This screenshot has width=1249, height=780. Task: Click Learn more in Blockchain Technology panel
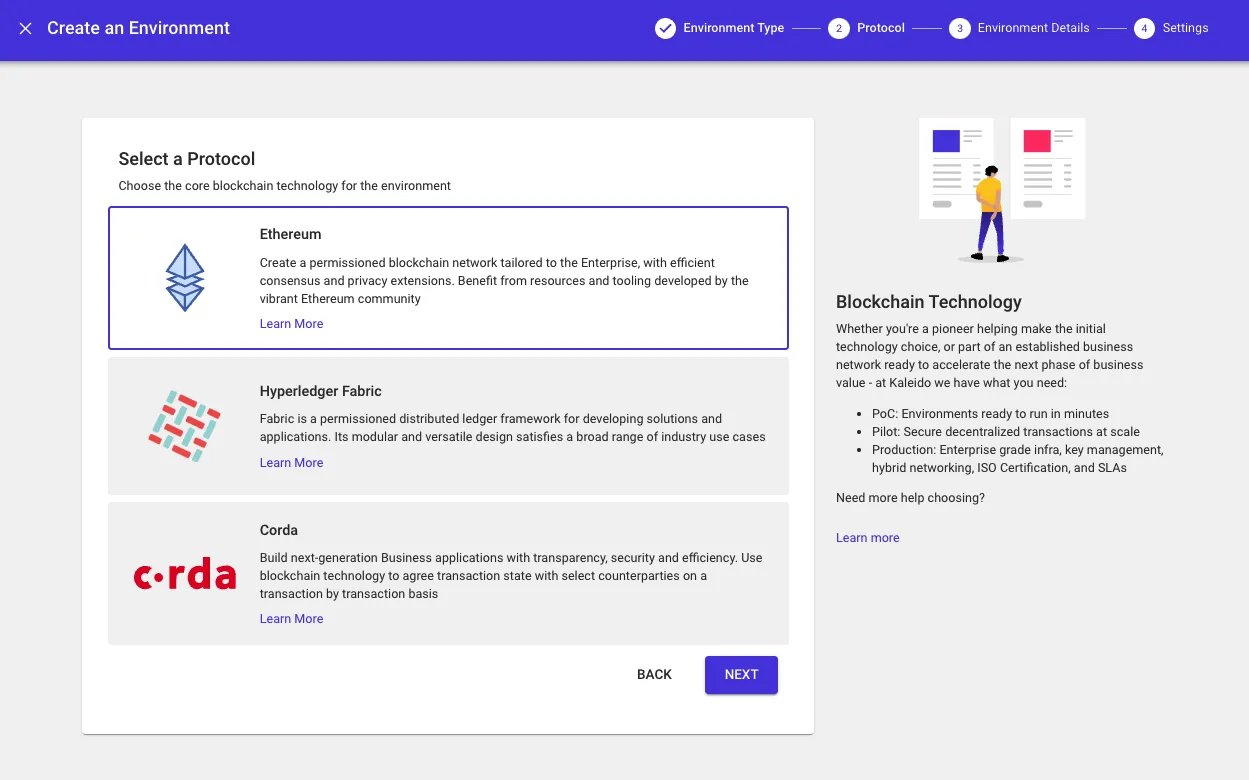pyautogui.click(x=866, y=537)
